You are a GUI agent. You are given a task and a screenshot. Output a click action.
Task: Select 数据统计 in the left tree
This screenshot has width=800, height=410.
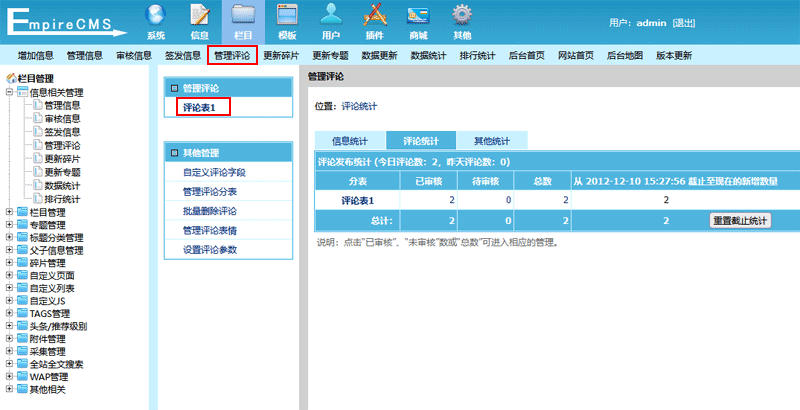(62, 186)
